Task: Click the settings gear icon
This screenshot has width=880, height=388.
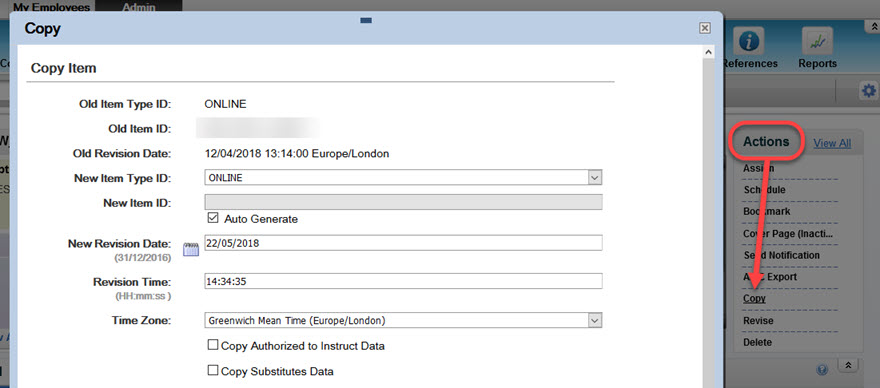Action: pos(869,90)
